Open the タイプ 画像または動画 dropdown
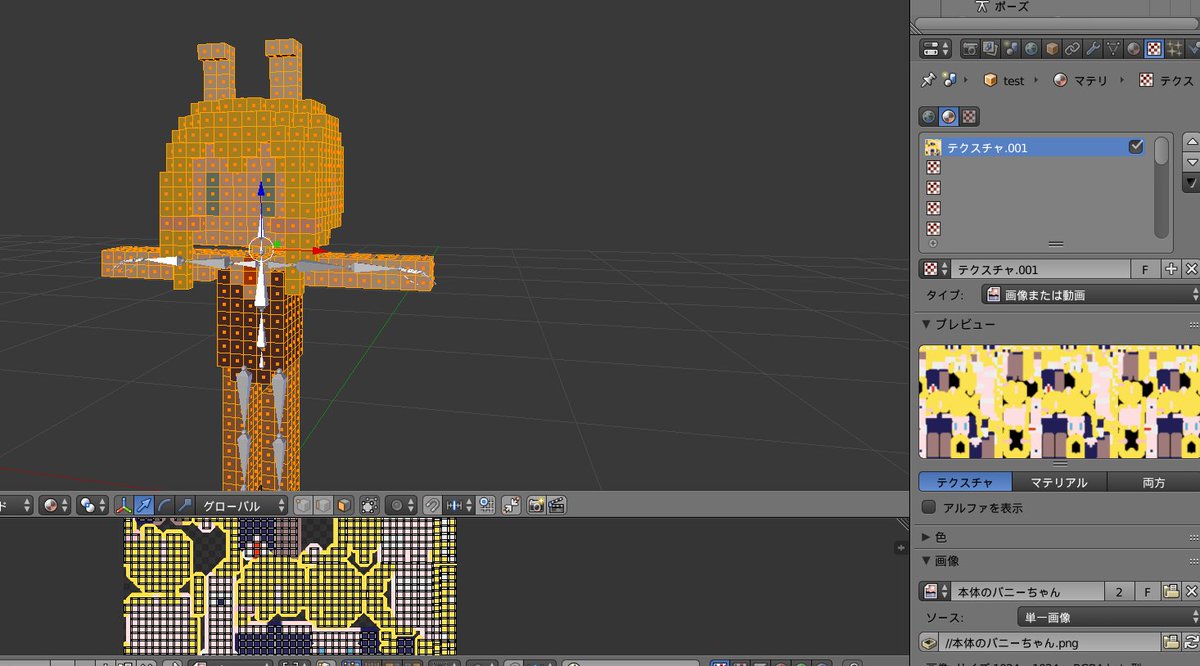The image size is (1200, 666). tap(1090, 295)
